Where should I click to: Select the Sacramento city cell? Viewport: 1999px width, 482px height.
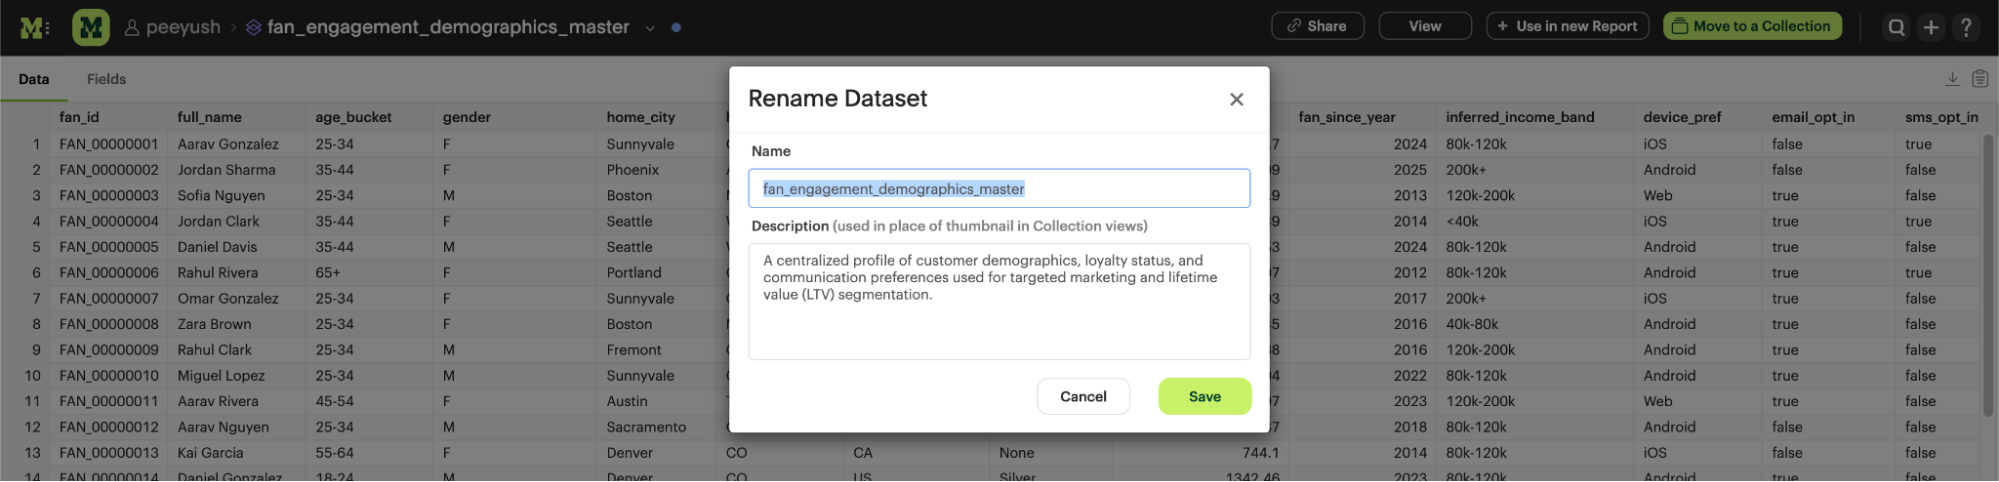tap(646, 427)
